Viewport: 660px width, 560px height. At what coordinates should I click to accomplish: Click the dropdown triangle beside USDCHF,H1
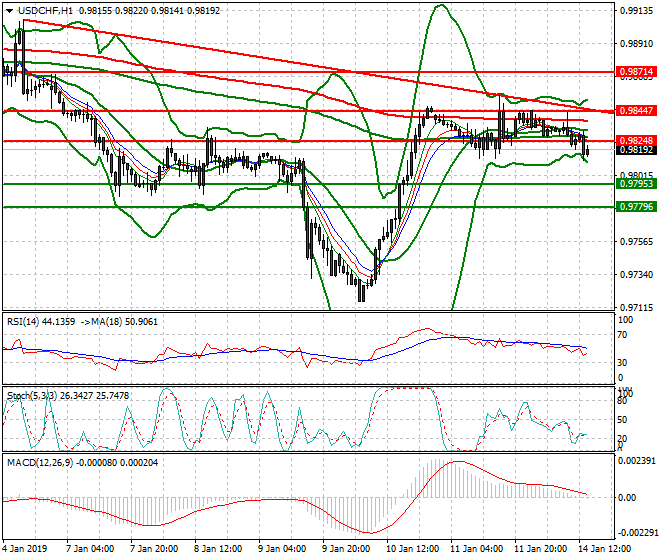[x=9, y=11]
